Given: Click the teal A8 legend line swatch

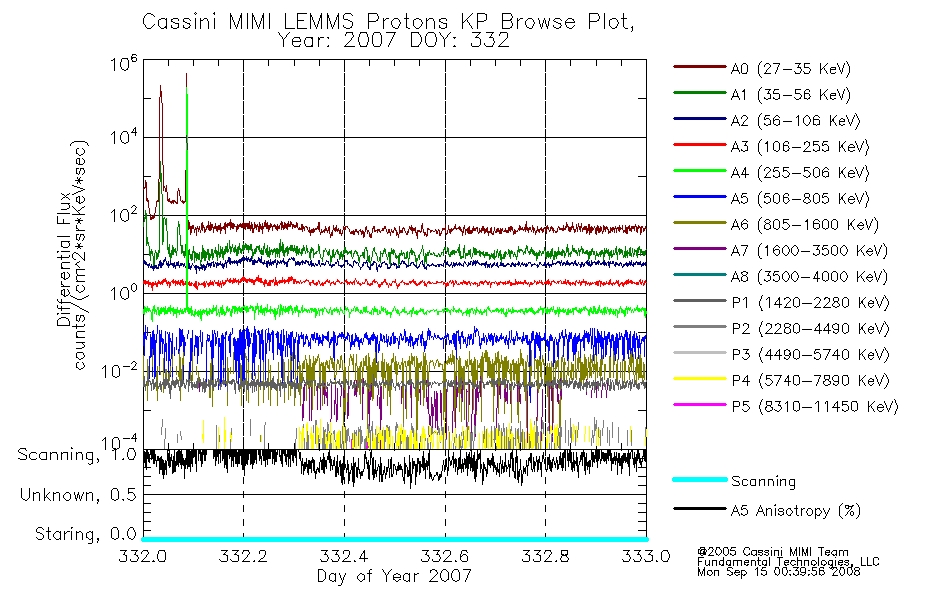Looking at the screenshot, I should [x=699, y=275].
